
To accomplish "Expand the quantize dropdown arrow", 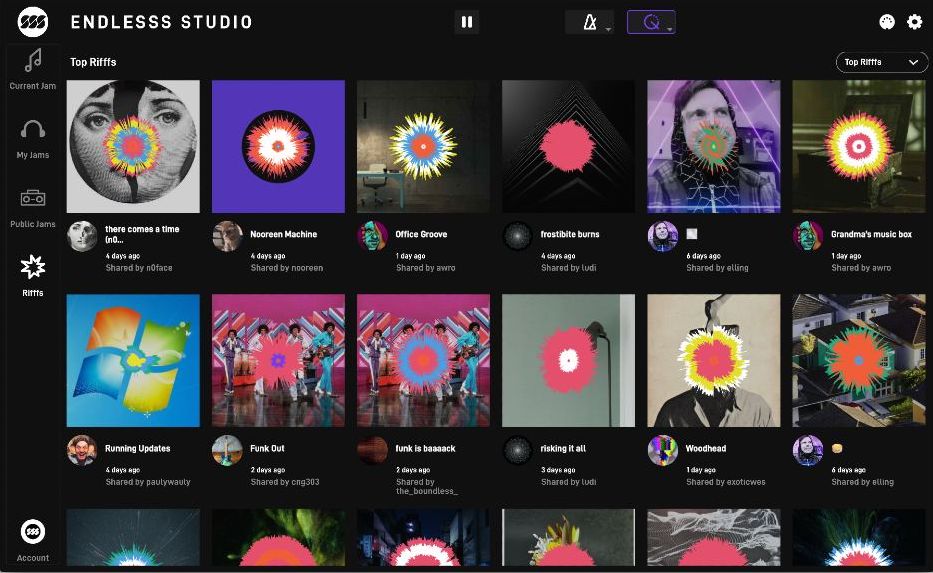I will click(x=669, y=29).
